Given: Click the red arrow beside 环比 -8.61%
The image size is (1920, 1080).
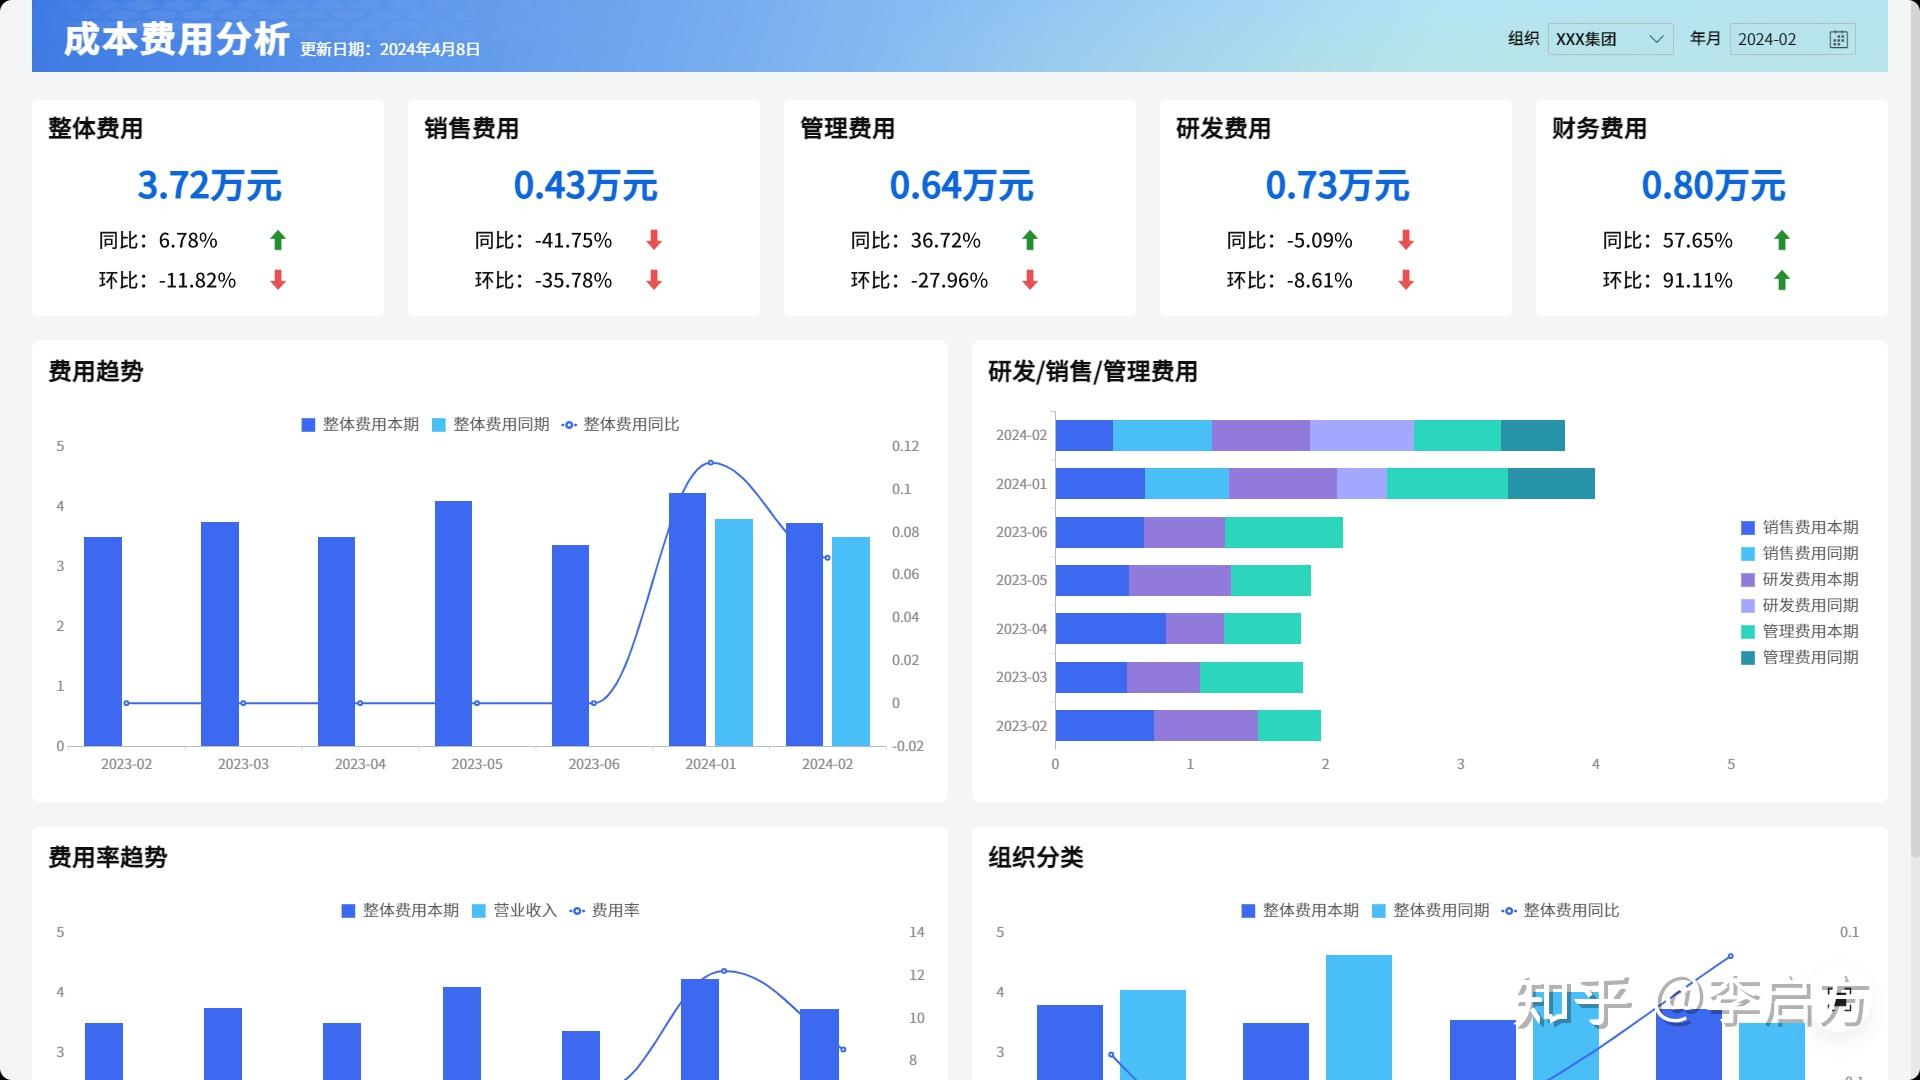Looking at the screenshot, I should pos(1406,280).
